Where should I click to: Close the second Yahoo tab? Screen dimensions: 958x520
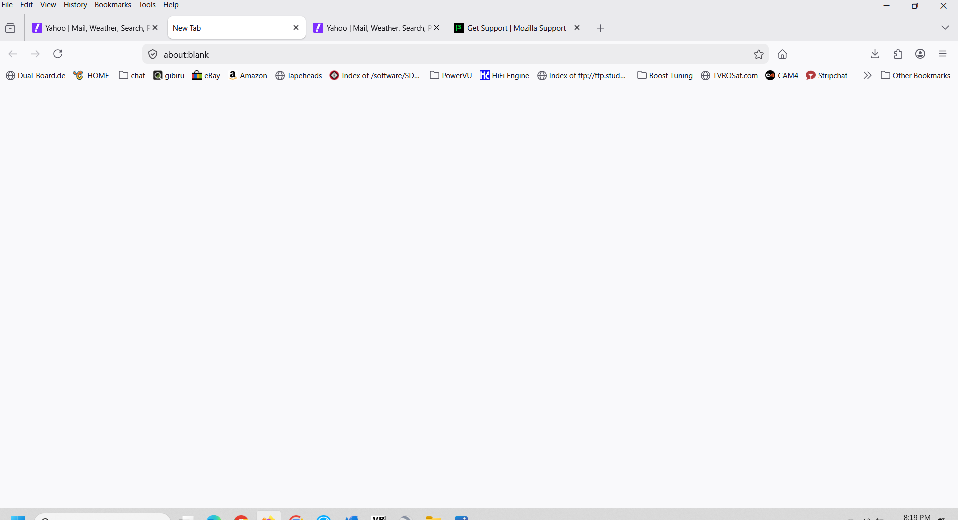tap(436, 27)
